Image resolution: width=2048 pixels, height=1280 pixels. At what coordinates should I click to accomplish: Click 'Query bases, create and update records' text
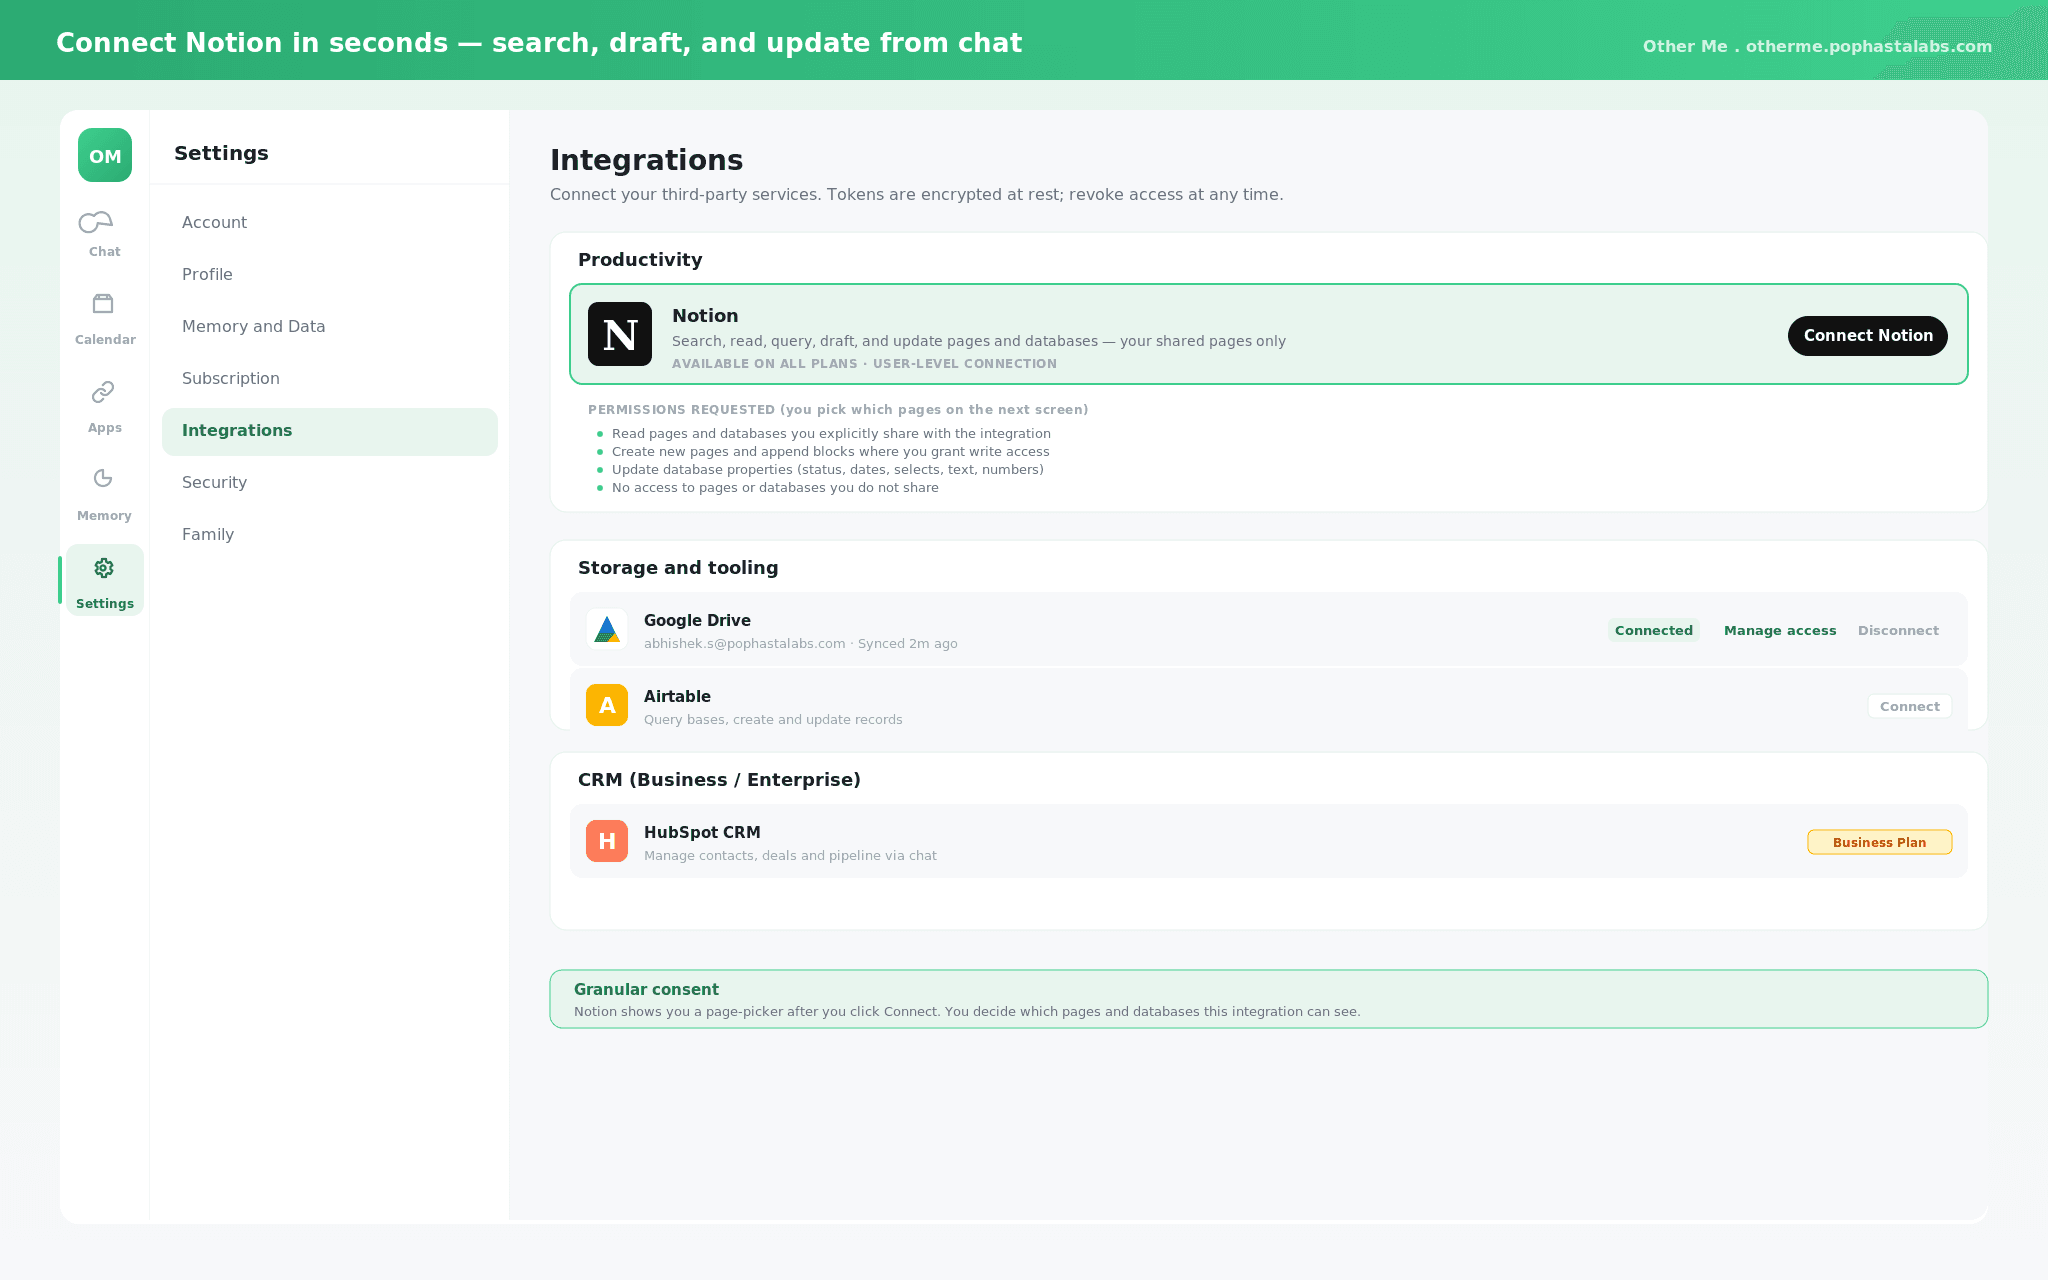tap(773, 720)
